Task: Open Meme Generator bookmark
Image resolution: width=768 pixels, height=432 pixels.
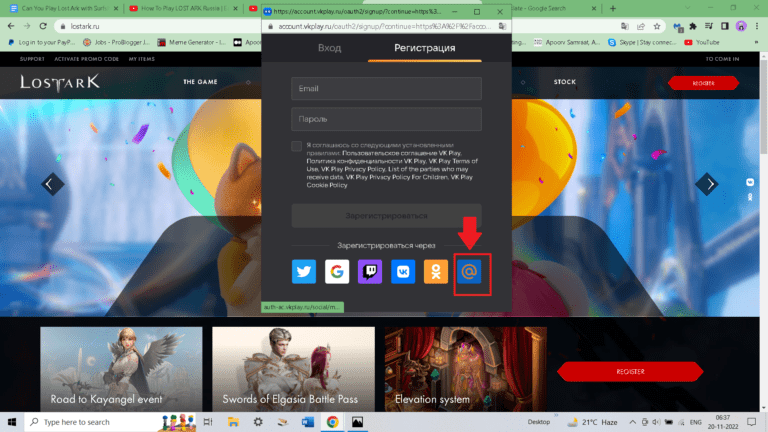Action: 192,43
